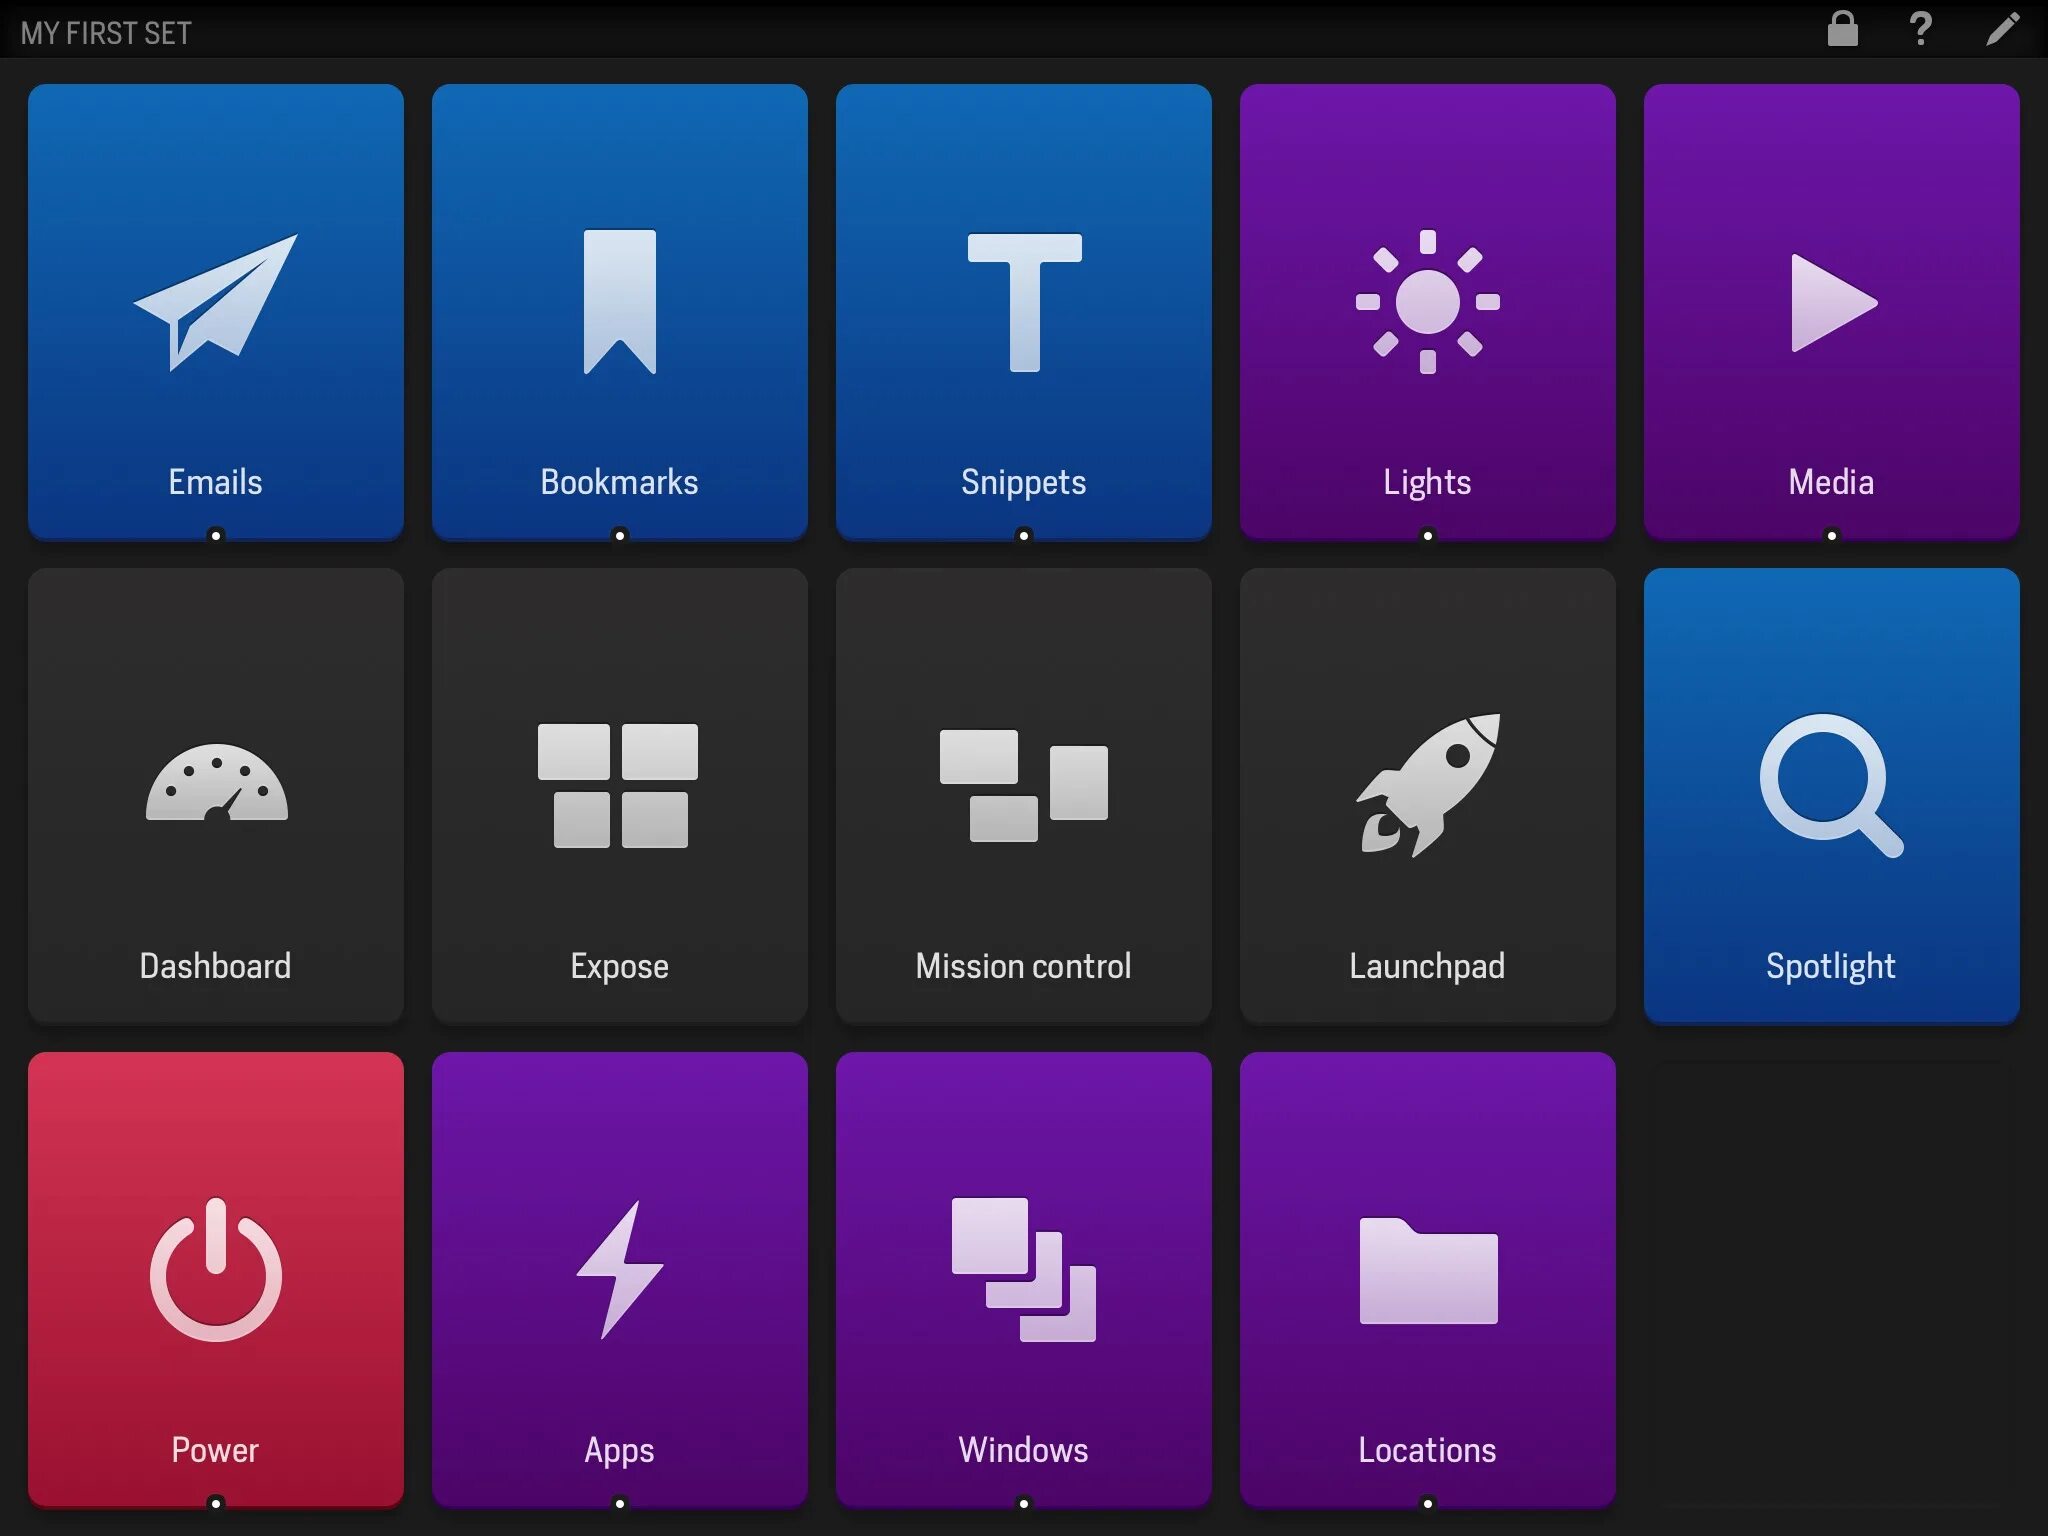2048x1536 pixels.
Task: Tap the red Power tile
Action: pyautogui.click(x=215, y=1278)
